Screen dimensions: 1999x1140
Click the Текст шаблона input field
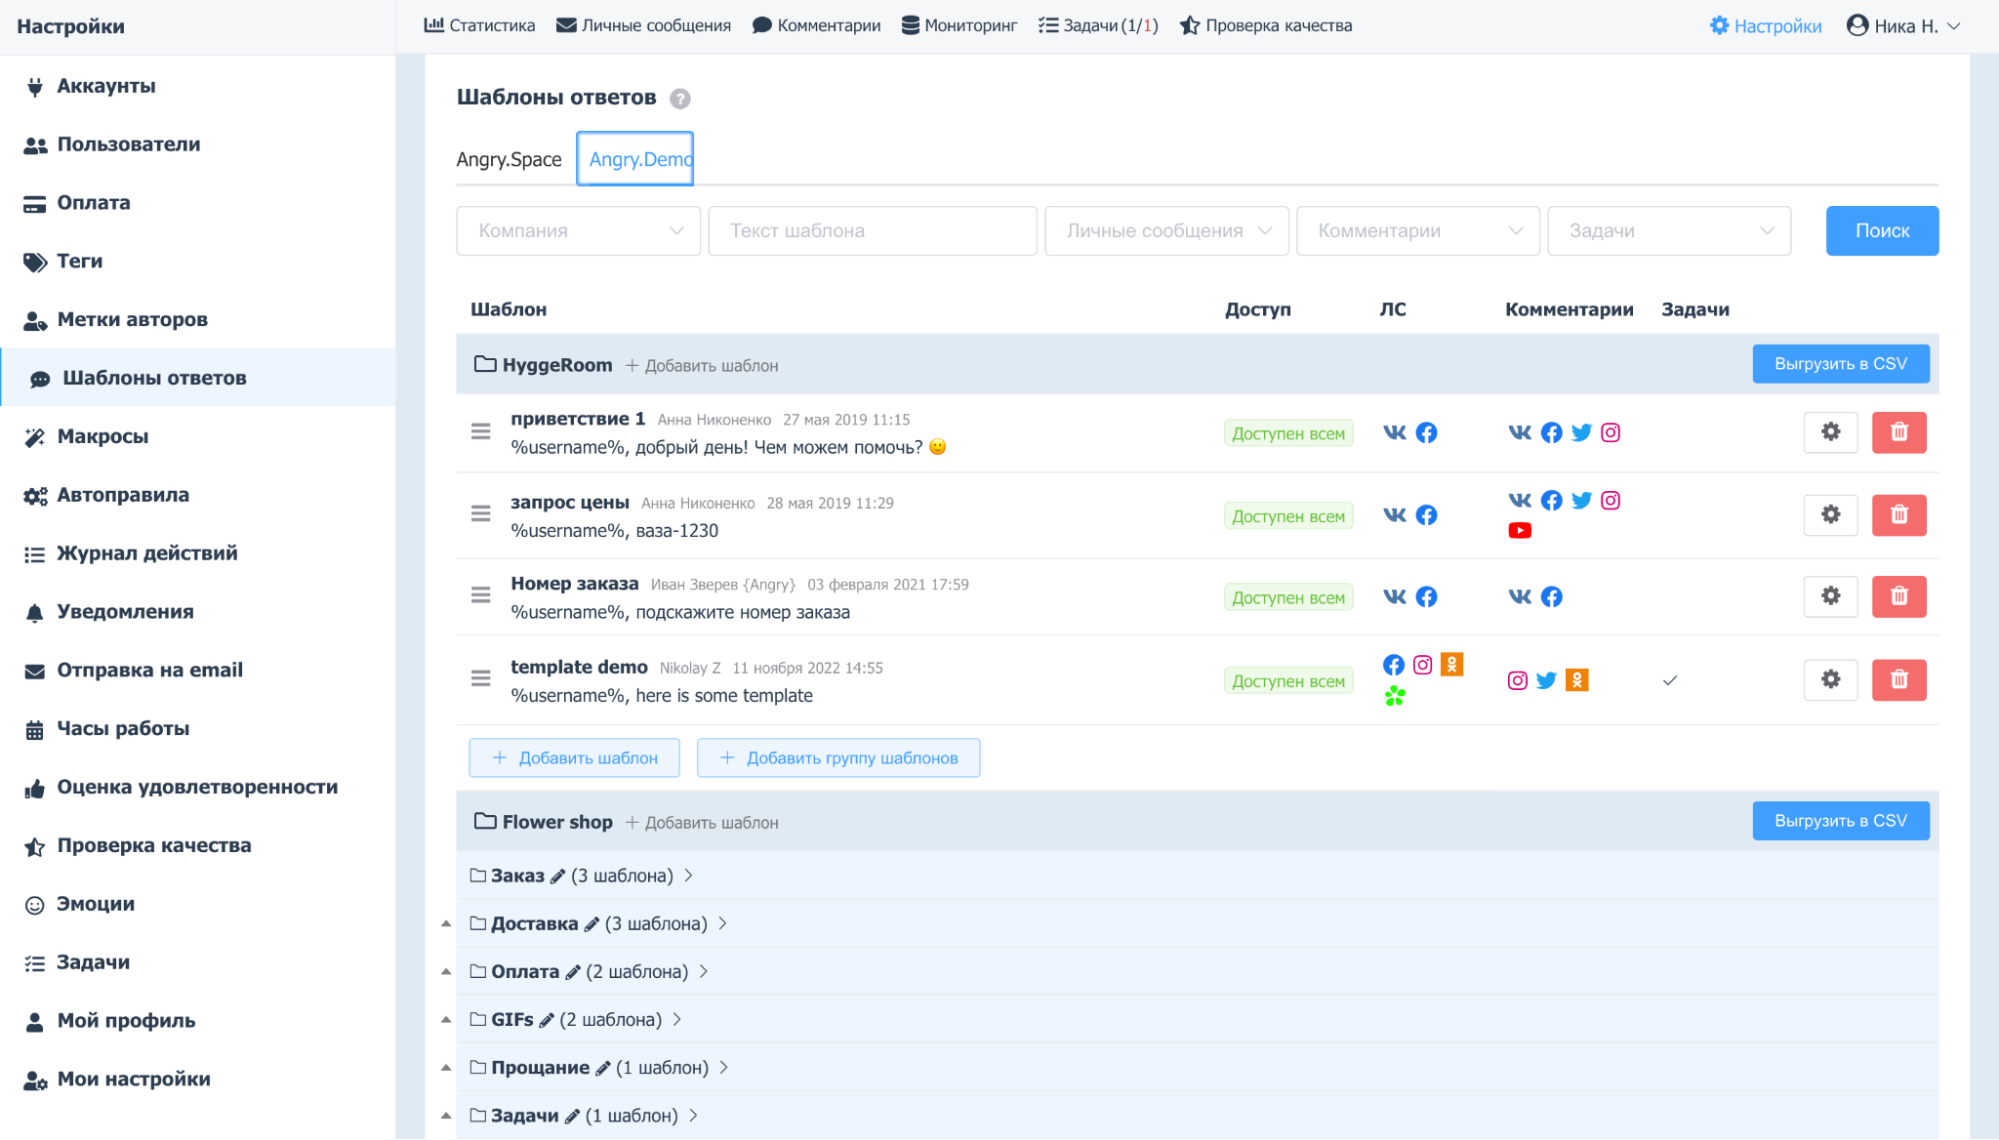pos(872,231)
